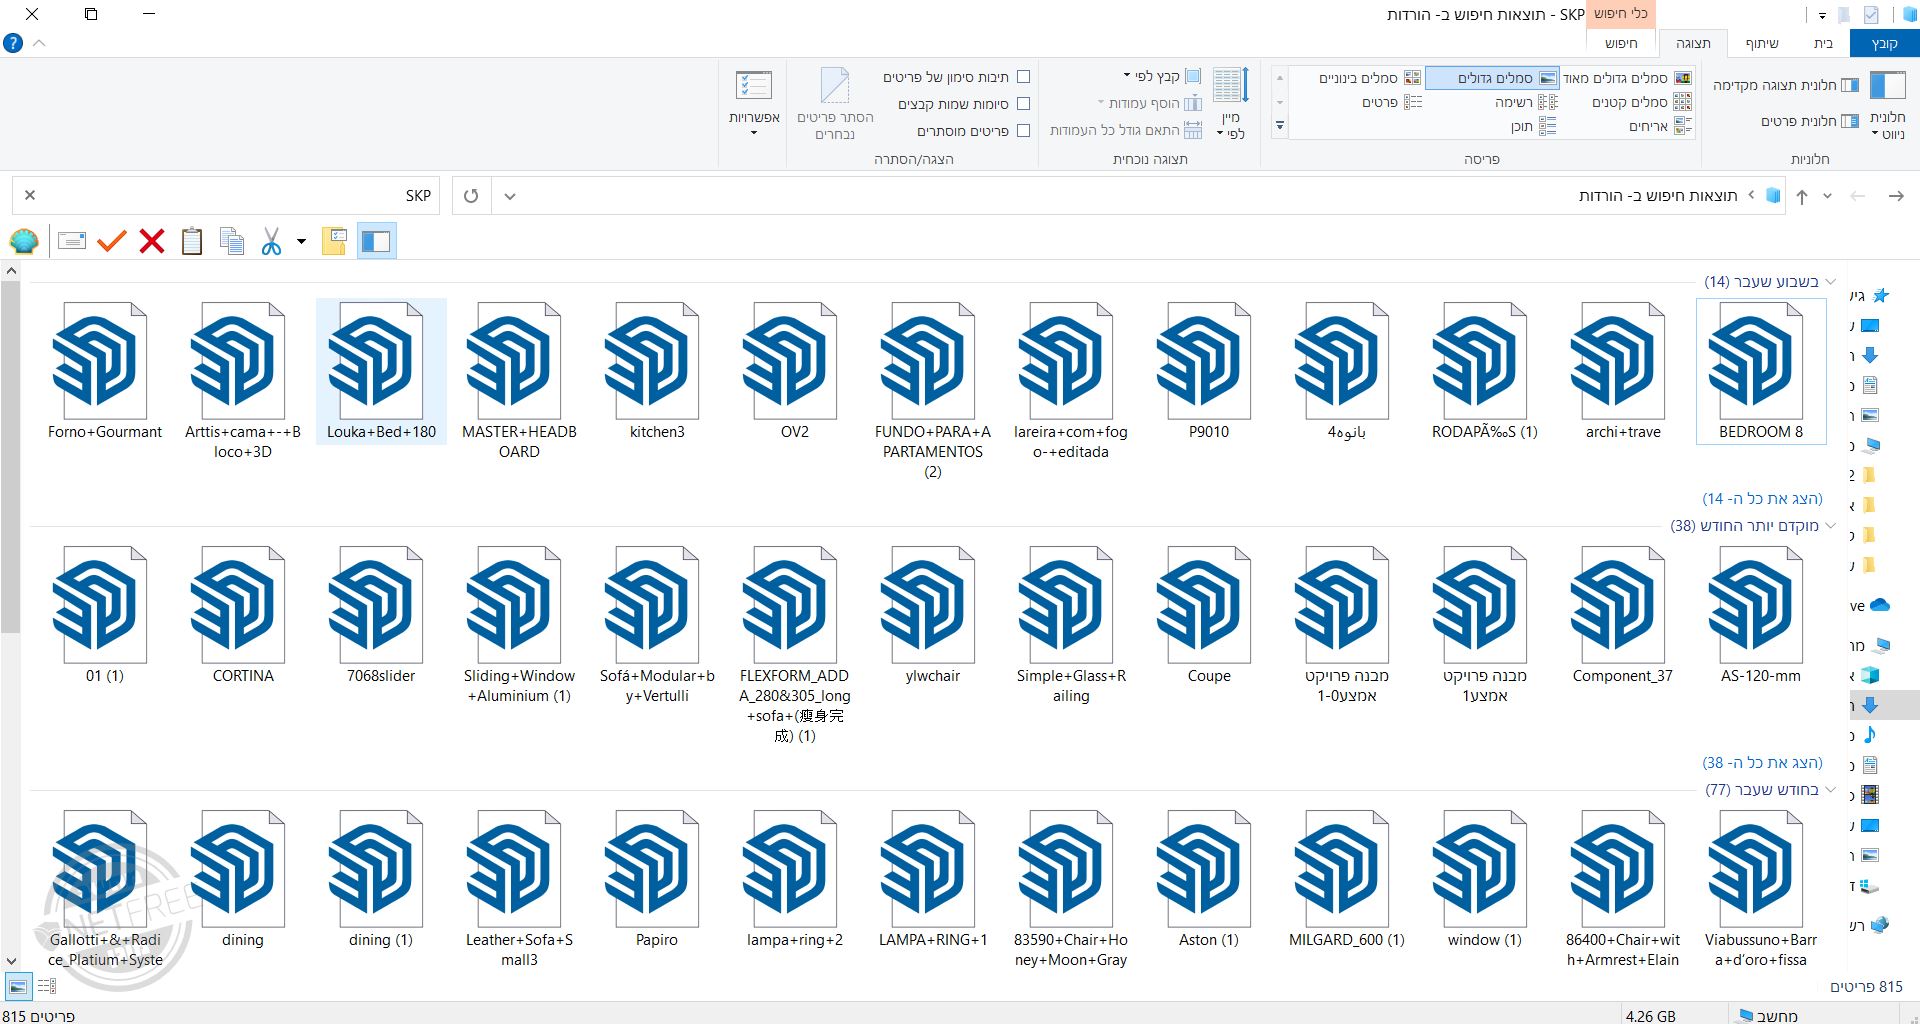Switch to large icons via status bar icon

point(18,987)
